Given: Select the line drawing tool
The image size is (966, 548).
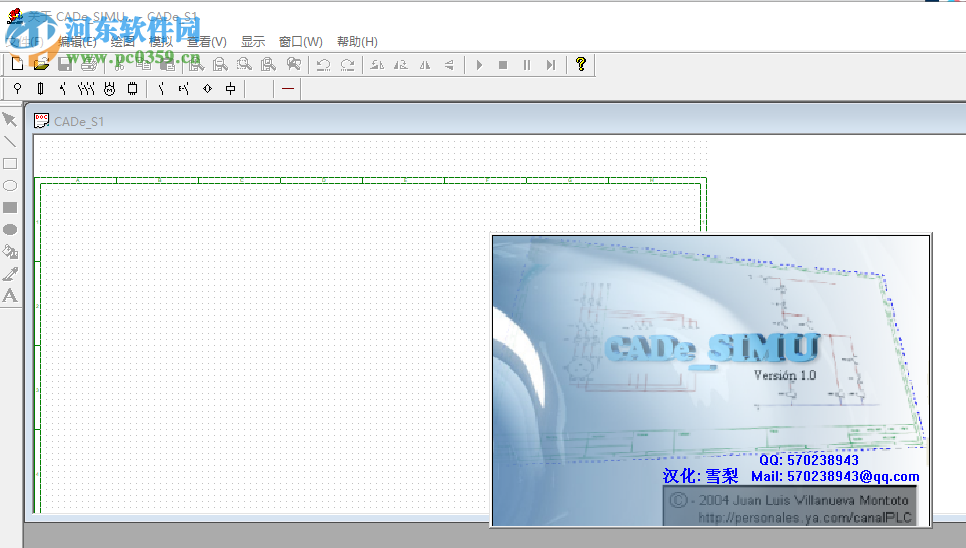Looking at the screenshot, I should coord(10,142).
